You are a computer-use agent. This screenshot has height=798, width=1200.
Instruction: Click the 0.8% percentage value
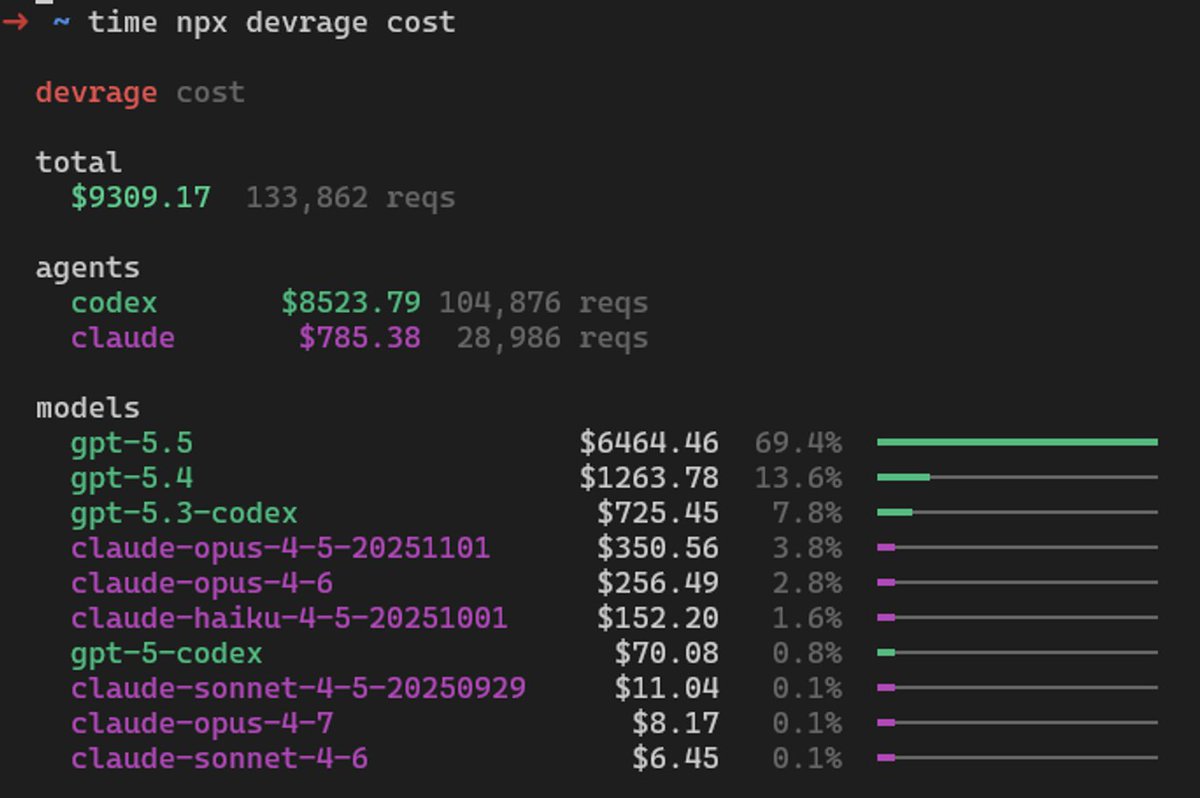(x=807, y=653)
